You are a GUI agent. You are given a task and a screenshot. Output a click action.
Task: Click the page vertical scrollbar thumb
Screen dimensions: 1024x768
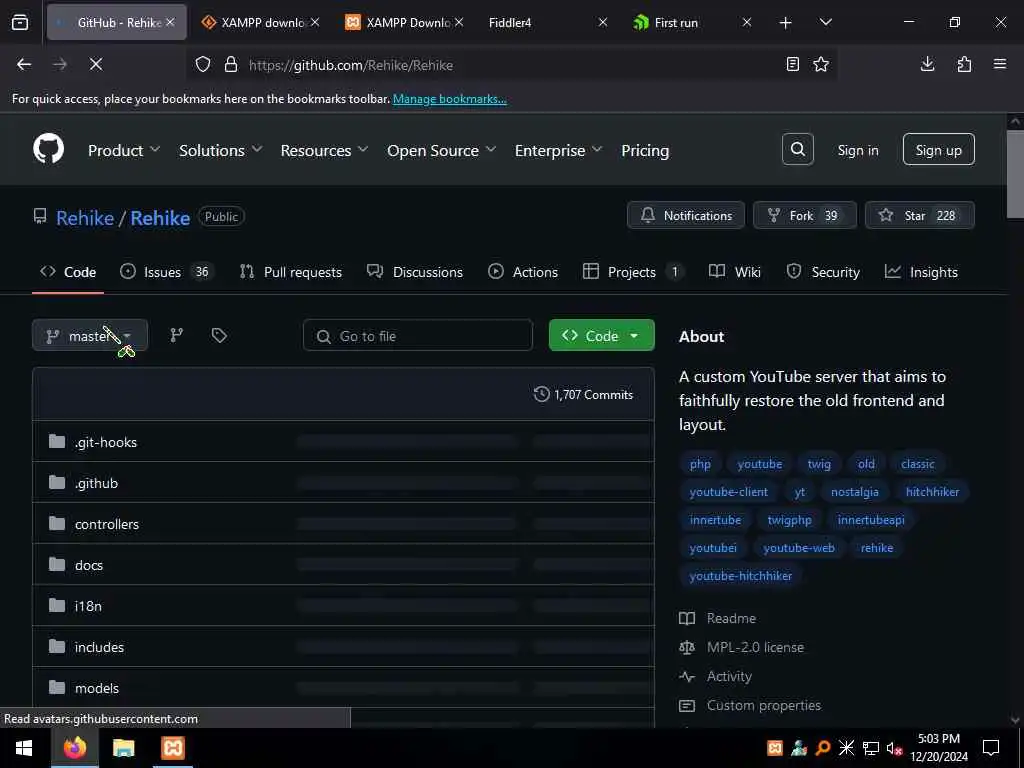pos(1014,173)
